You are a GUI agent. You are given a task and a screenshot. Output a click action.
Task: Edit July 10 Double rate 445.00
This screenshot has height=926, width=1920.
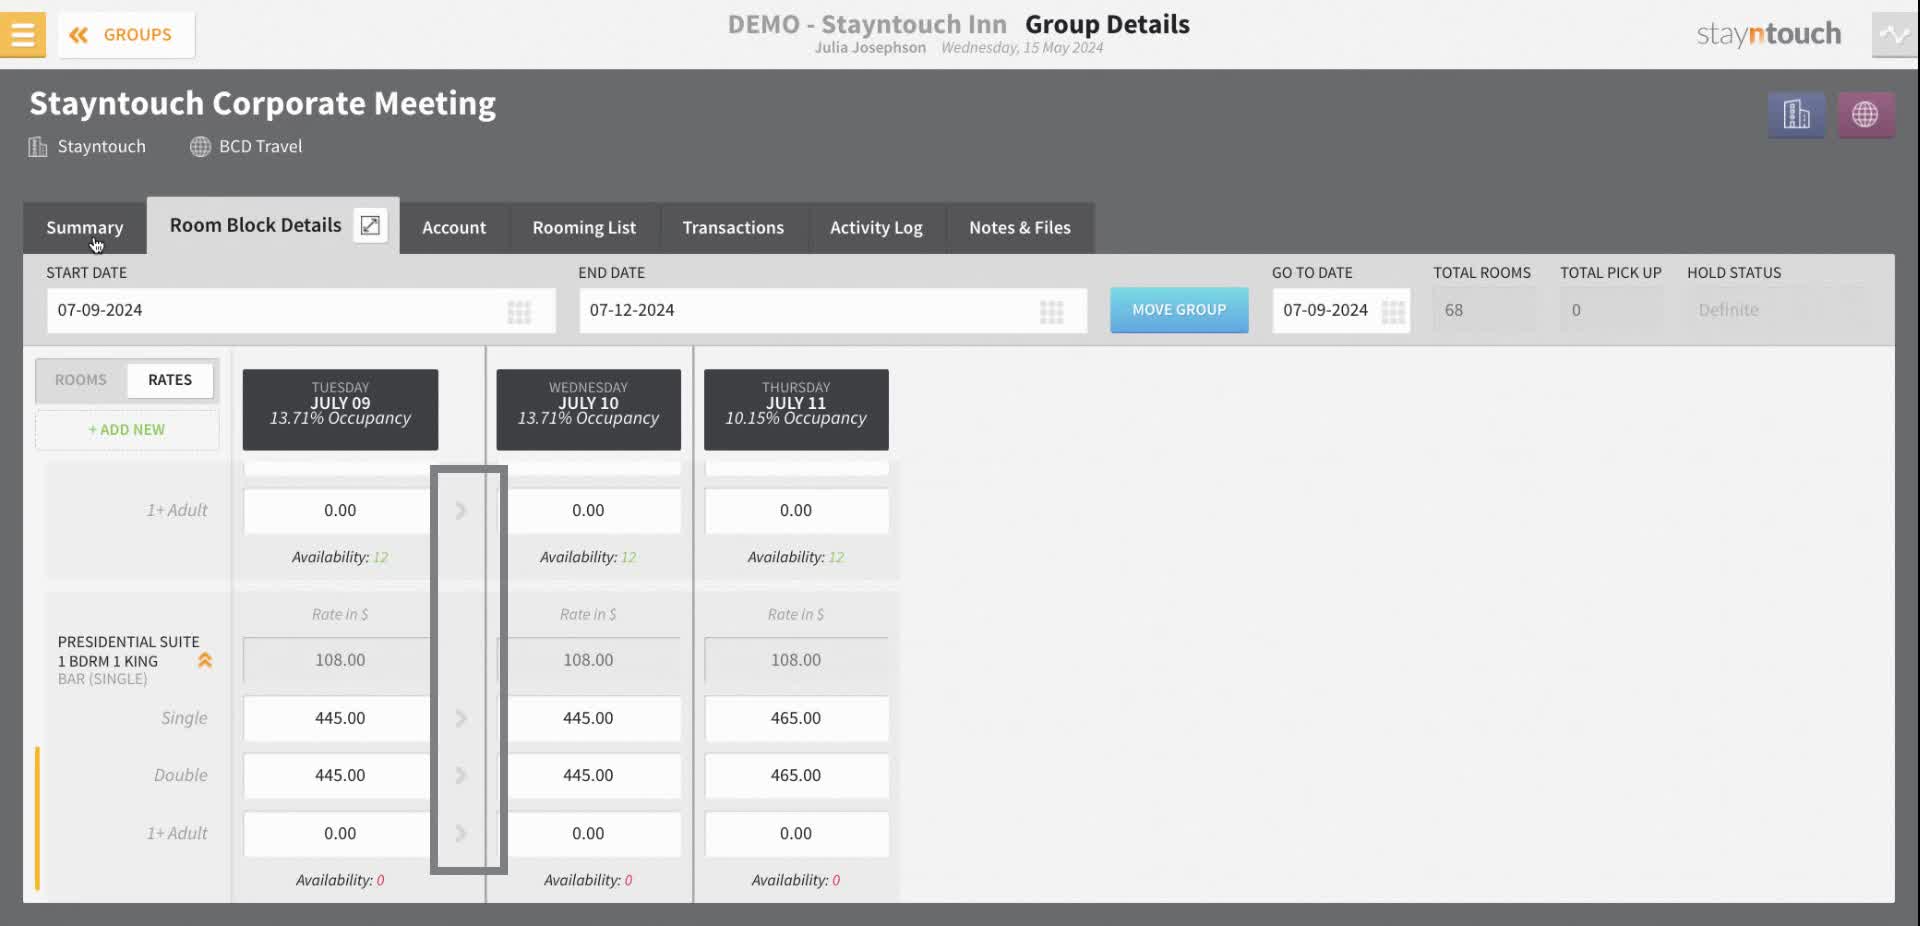point(588,775)
